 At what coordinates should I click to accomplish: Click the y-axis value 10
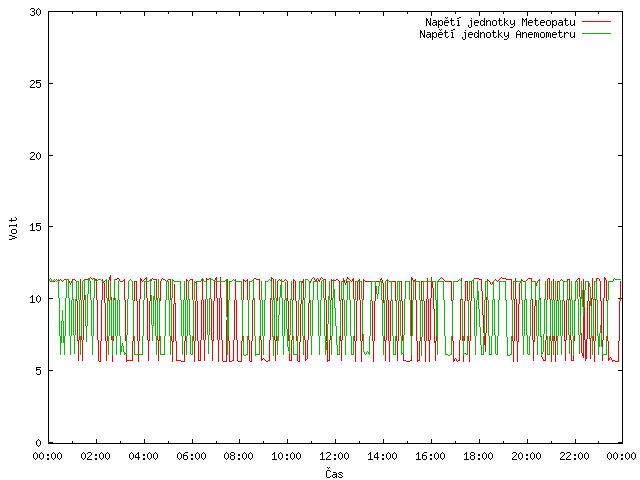point(36,299)
